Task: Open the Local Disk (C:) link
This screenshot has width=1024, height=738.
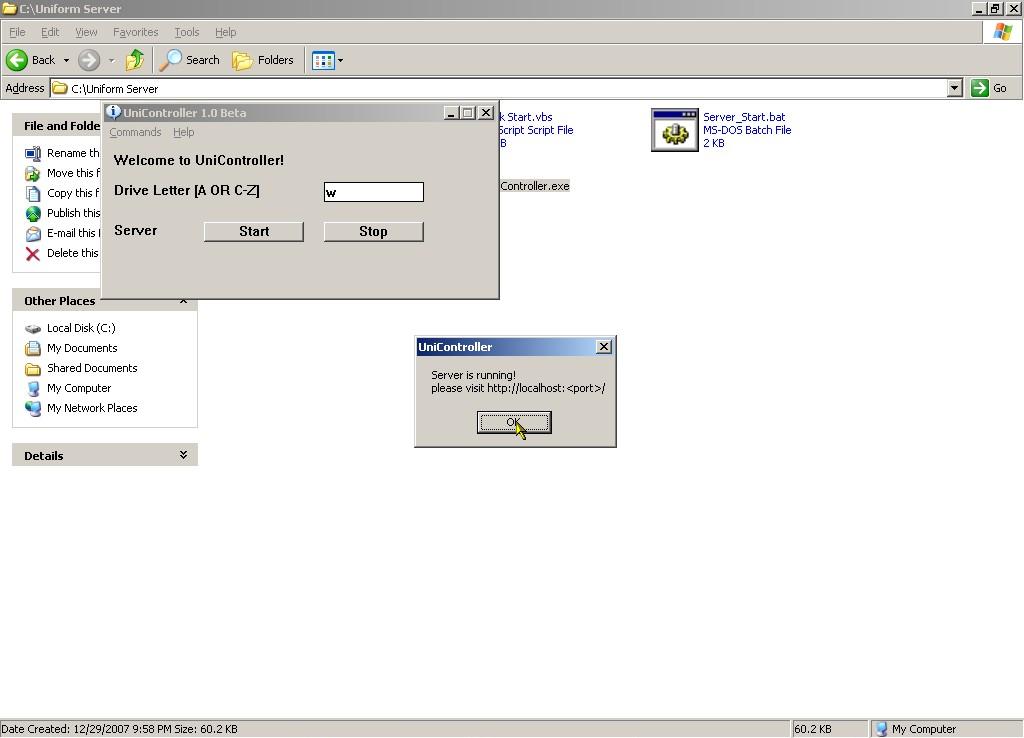Action: 81,328
